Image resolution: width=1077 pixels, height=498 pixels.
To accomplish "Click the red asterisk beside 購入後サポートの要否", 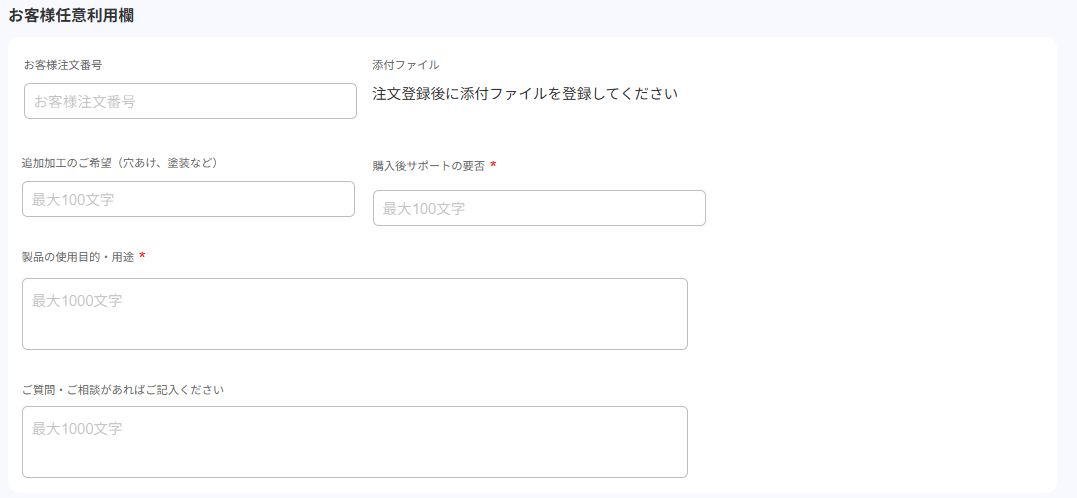I will click(493, 165).
